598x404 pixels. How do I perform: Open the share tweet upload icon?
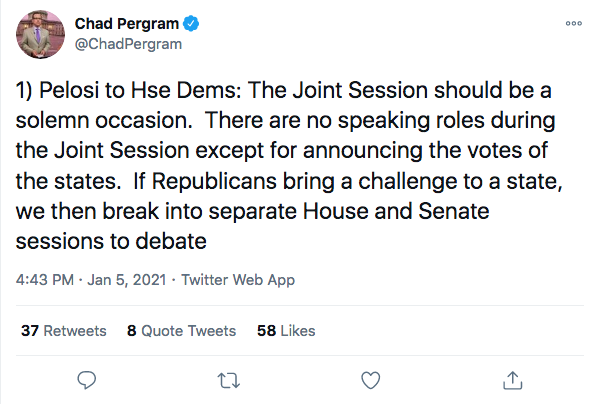click(513, 380)
